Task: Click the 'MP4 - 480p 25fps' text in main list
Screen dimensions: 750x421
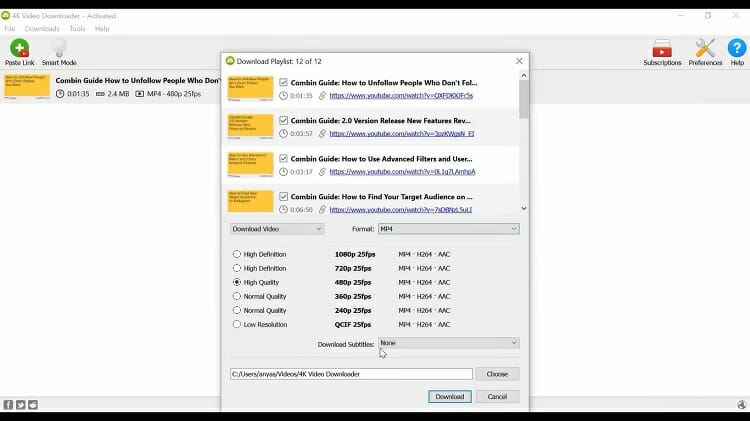Action: [174, 94]
